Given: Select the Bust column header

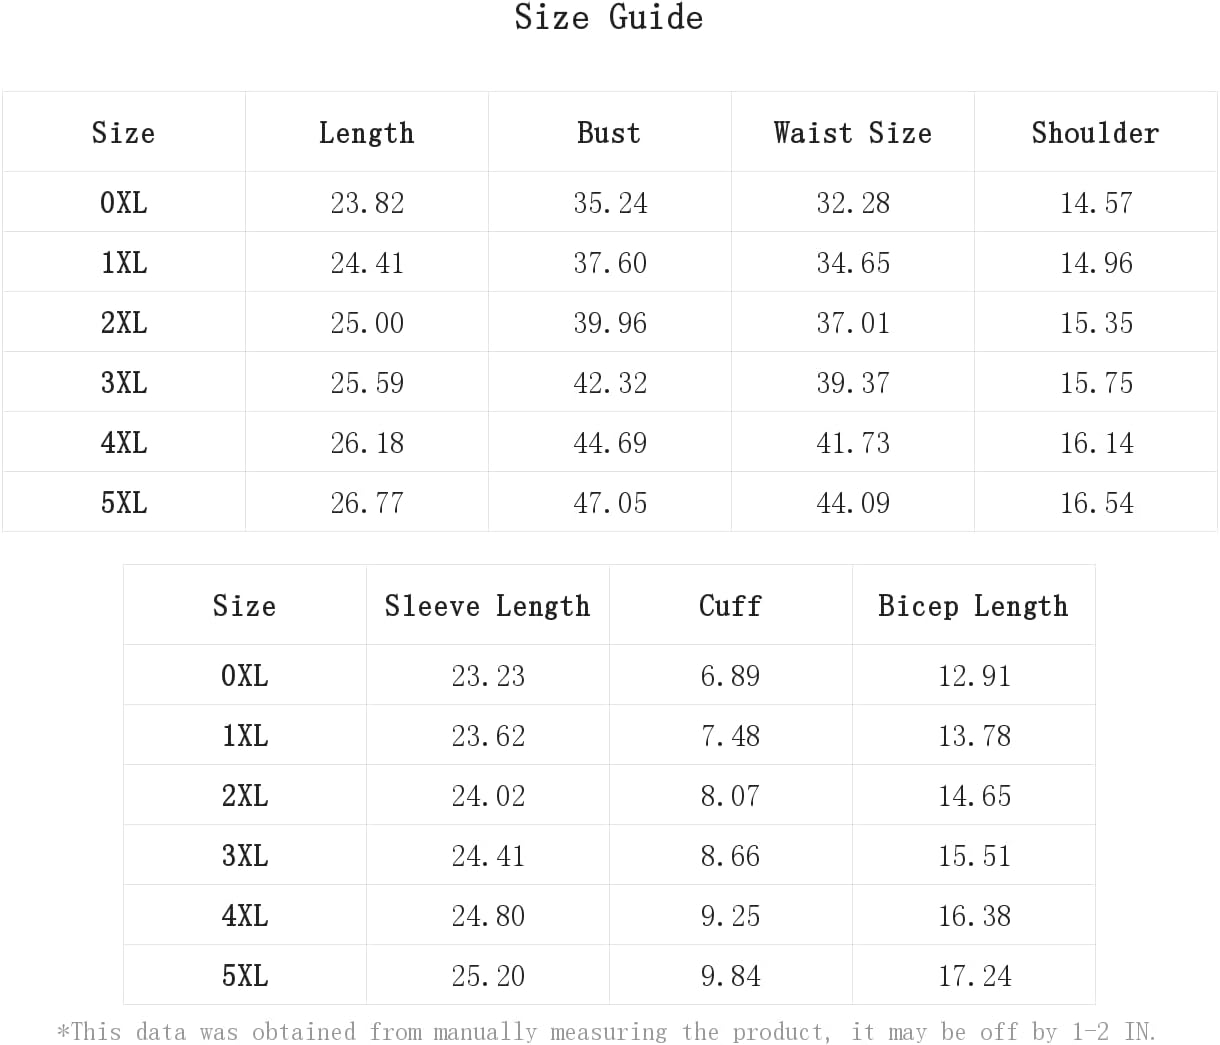Looking at the screenshot, I should click(609, 133).
